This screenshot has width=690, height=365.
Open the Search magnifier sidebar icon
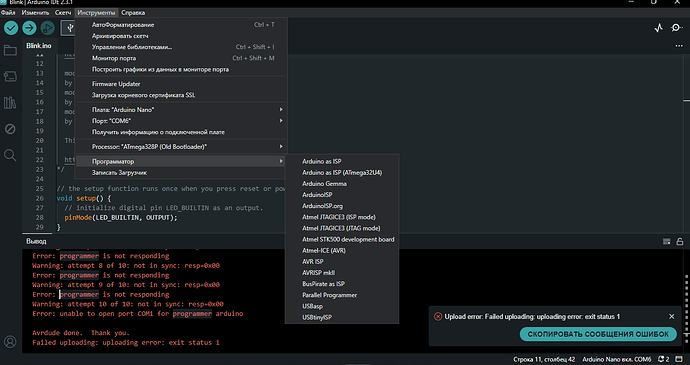click(10, 155)
